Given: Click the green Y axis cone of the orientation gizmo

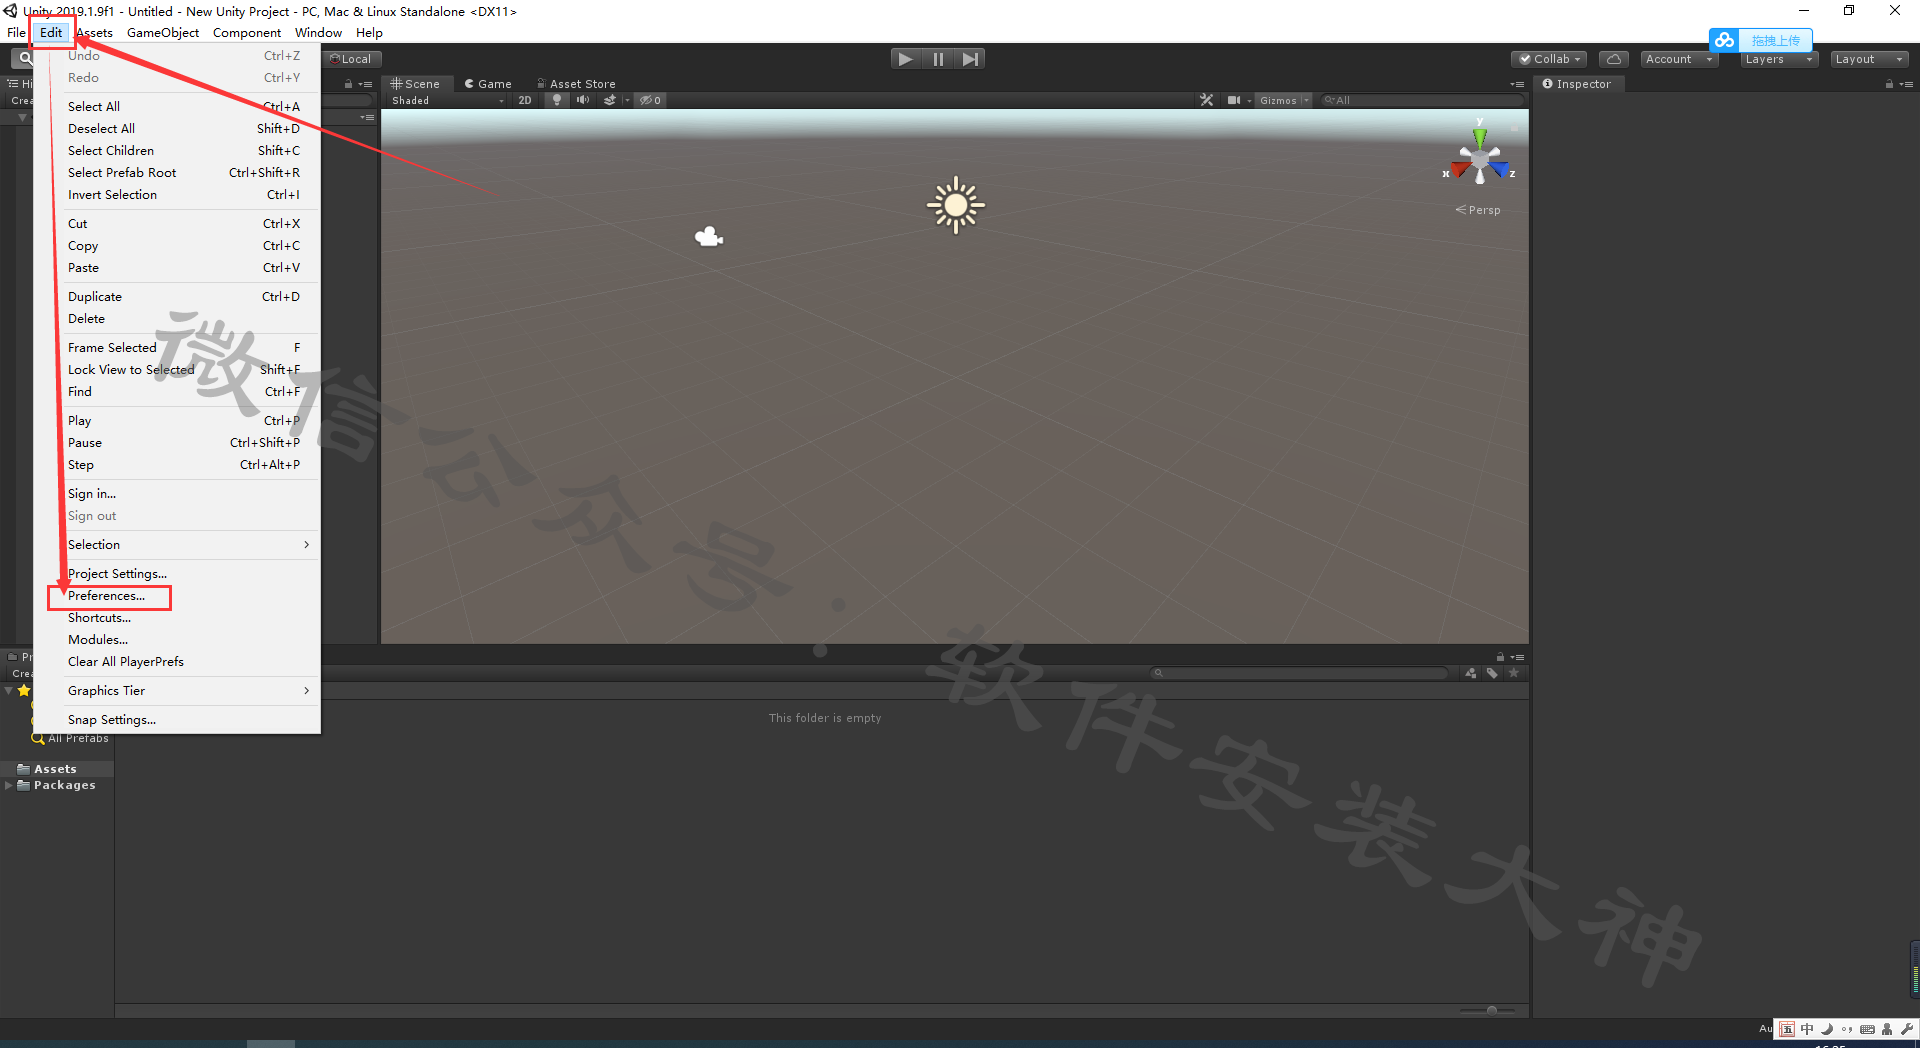Looking at the screenshot, I should (1480, 137).
